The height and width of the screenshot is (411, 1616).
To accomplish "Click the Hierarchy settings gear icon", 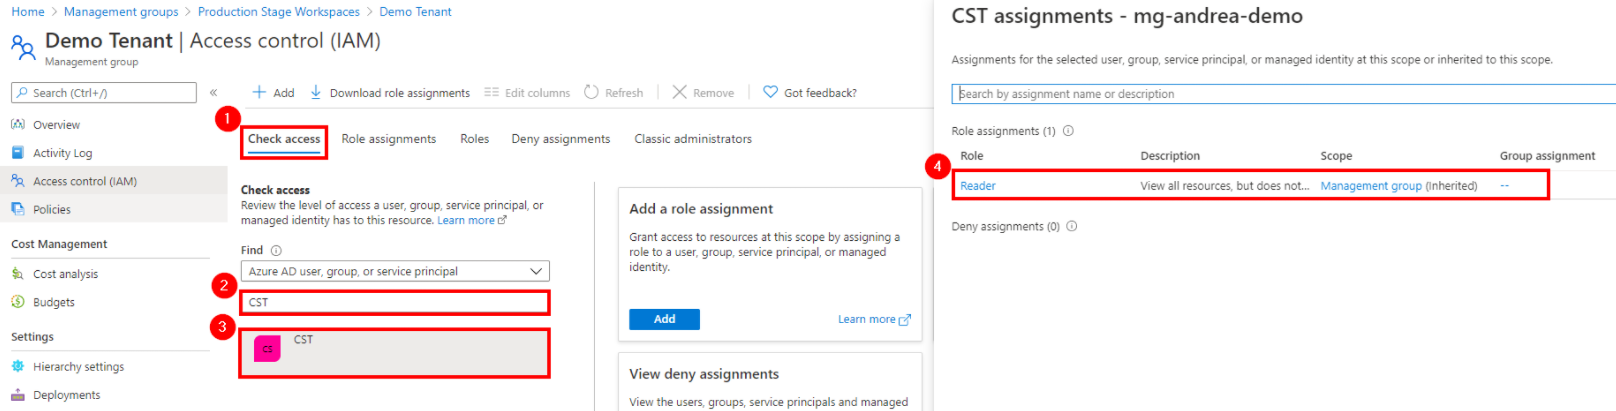I will [18, 367].
